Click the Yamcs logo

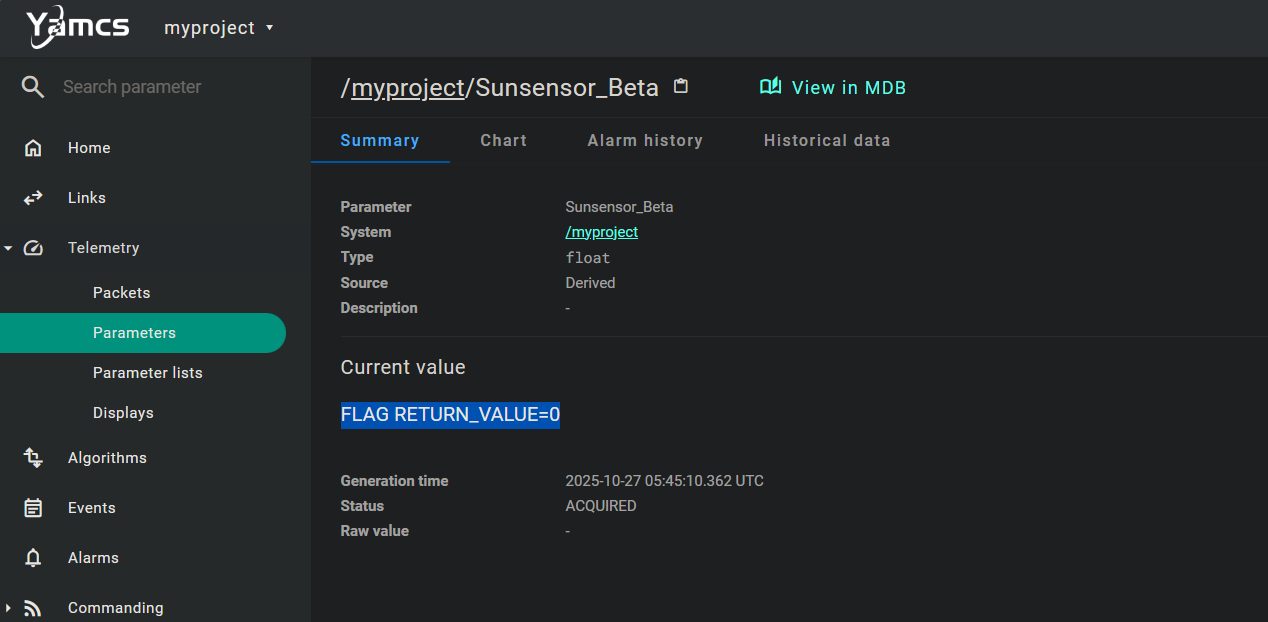(x=77, y=27)
